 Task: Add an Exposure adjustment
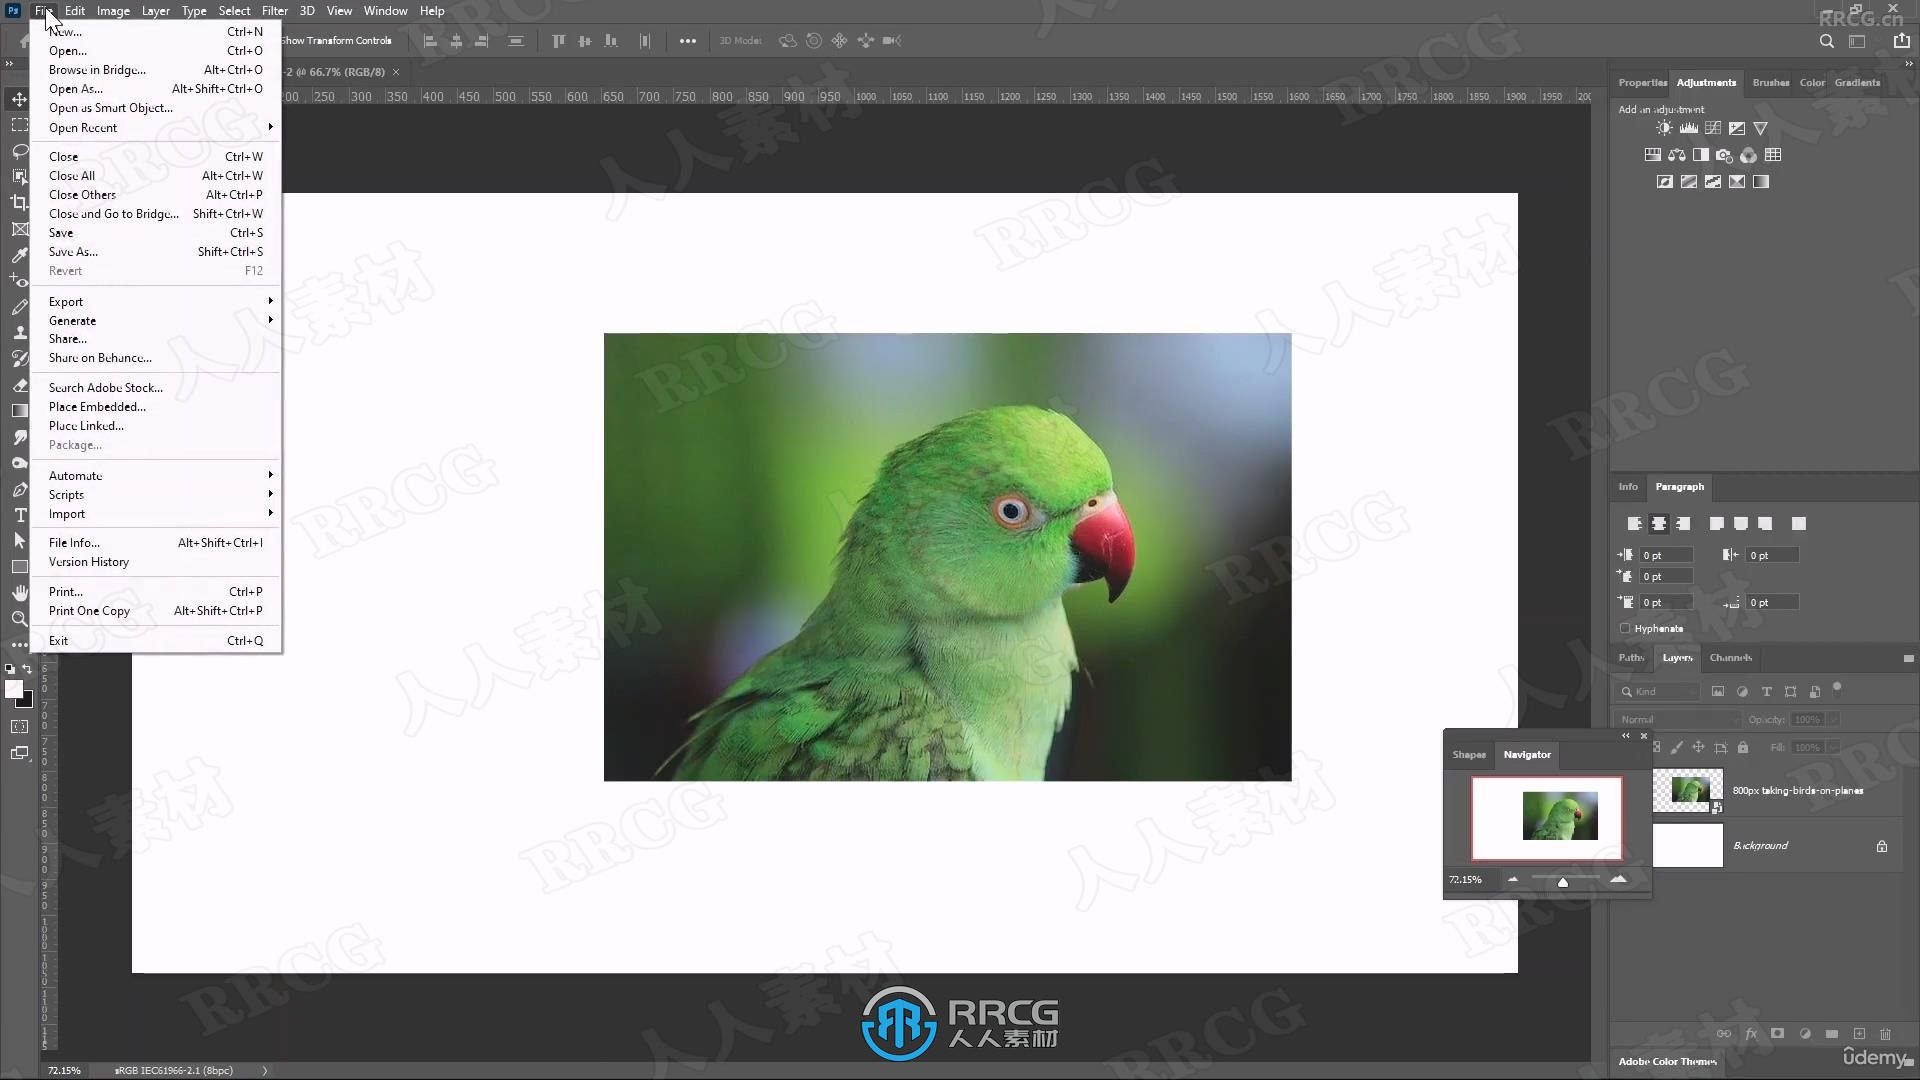pos(1737,128)
